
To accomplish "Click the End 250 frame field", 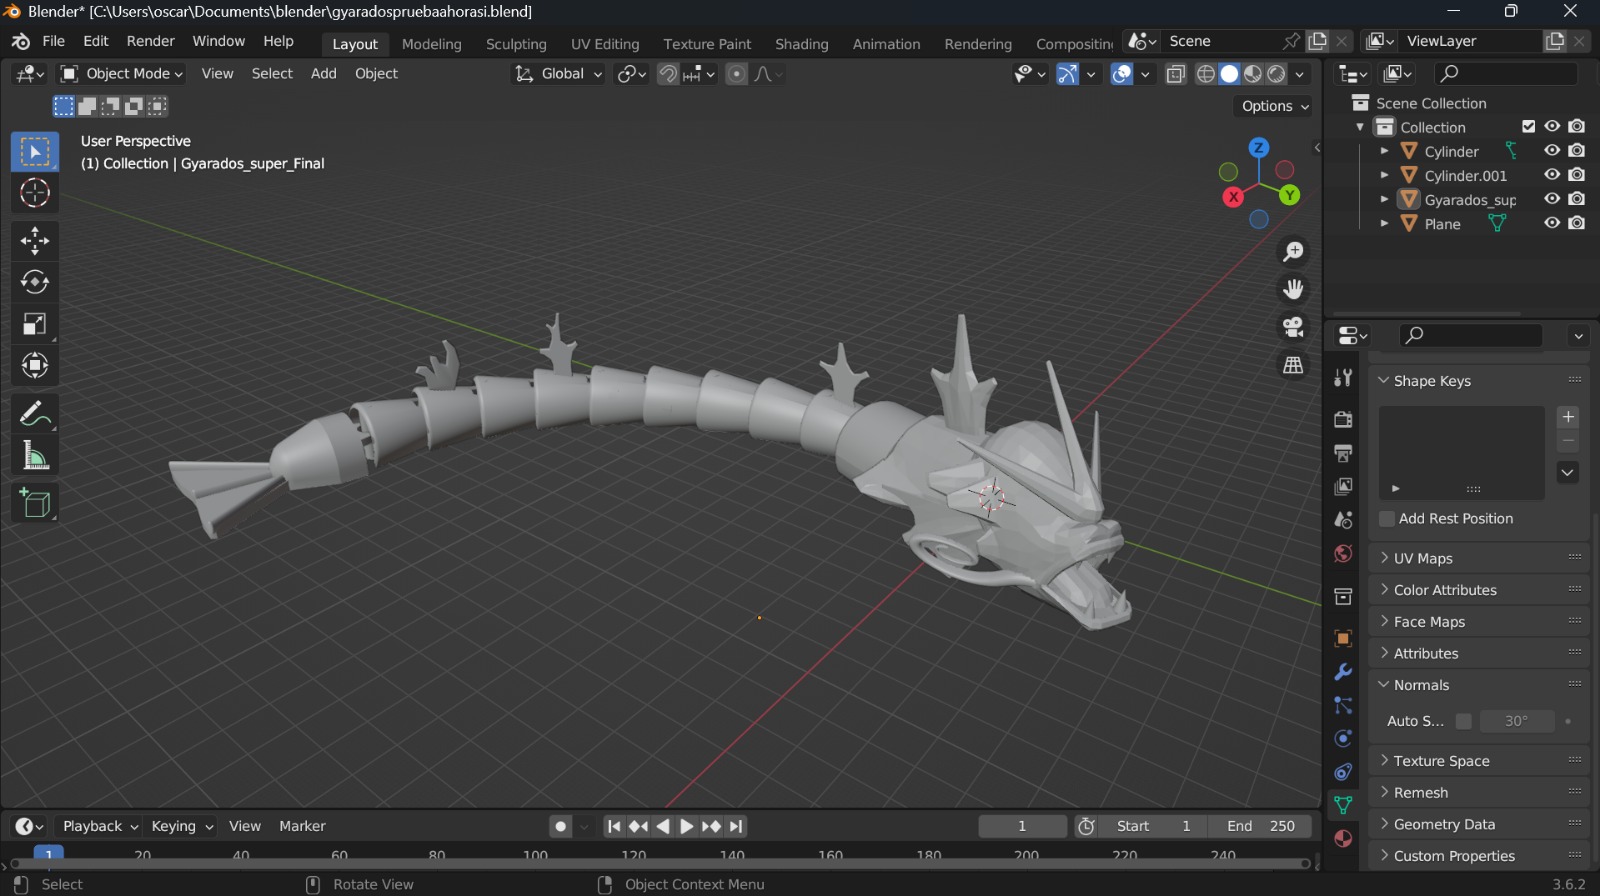I will coord(1261,826).
